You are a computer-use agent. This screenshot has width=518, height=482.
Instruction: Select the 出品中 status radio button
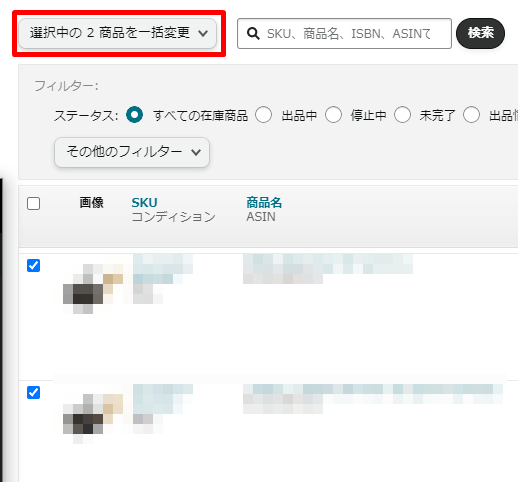[263, 115]
